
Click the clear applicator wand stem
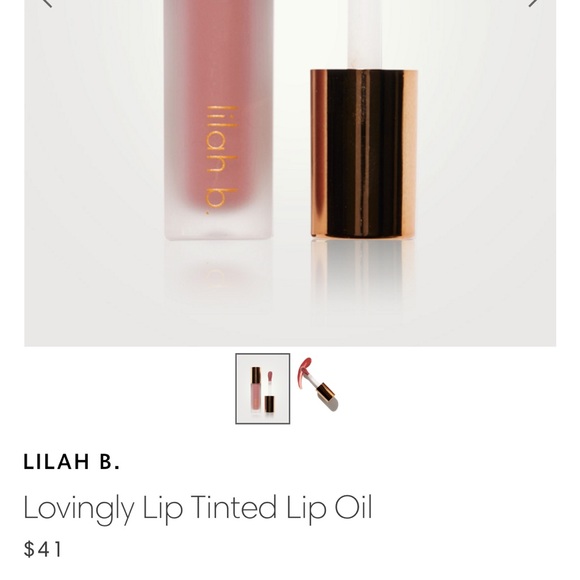point(365,34)
